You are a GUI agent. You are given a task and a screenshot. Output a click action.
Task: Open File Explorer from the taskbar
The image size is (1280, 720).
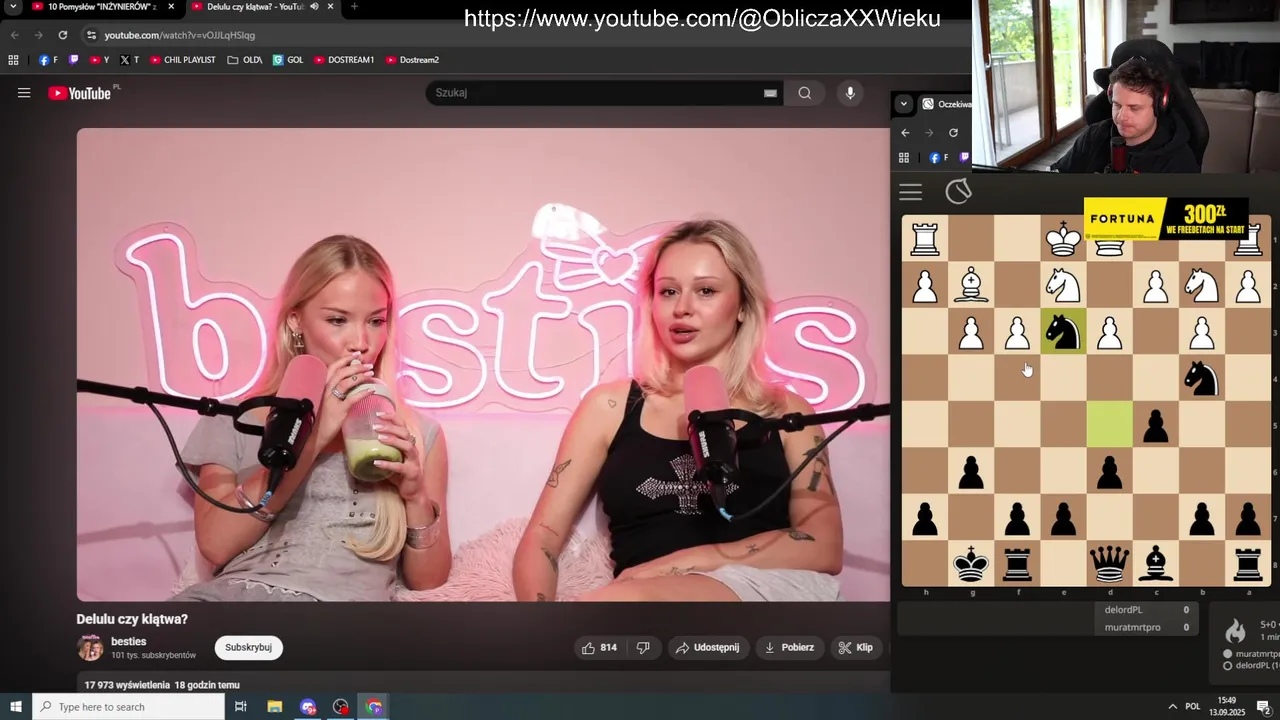pyautogui.click(x=275, y=707)
